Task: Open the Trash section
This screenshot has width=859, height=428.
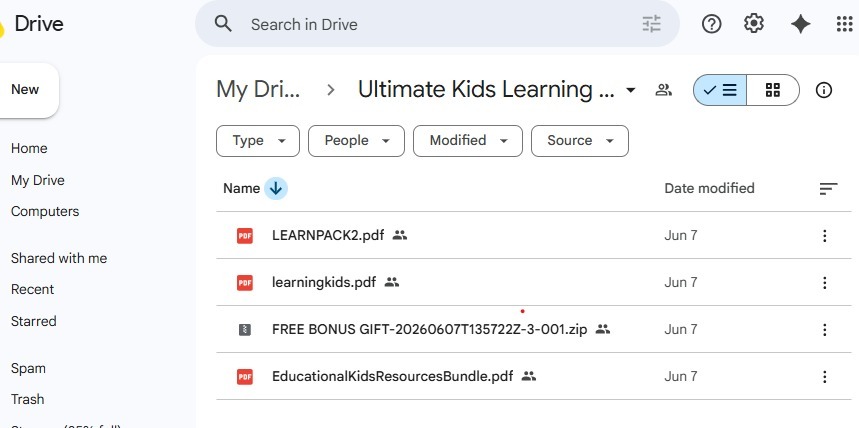Action: (x=27, y=400)
